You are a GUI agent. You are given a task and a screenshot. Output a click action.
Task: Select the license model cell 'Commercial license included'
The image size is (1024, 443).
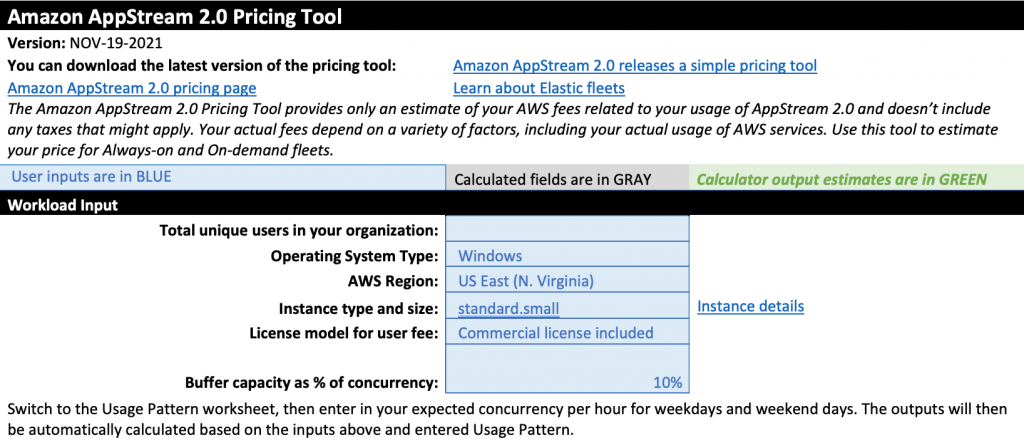tap(567, 332)
